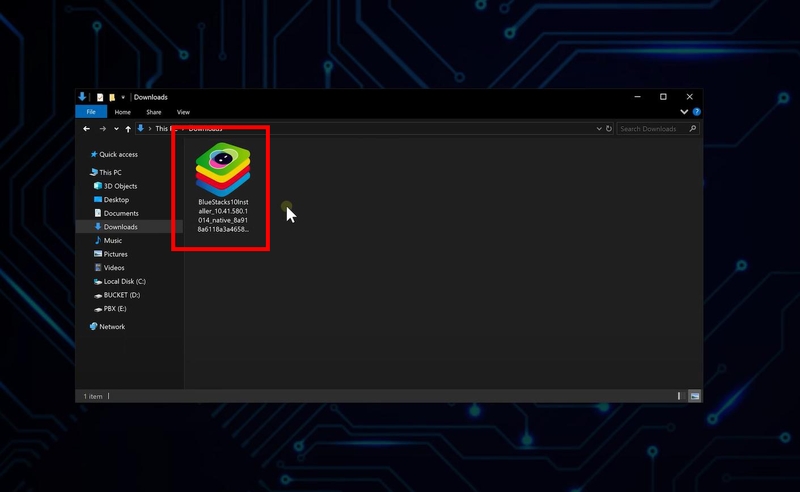Viewport: 800px width, 492px height.
Task: Go forward using the forward arrow
Action: (103, 129)
